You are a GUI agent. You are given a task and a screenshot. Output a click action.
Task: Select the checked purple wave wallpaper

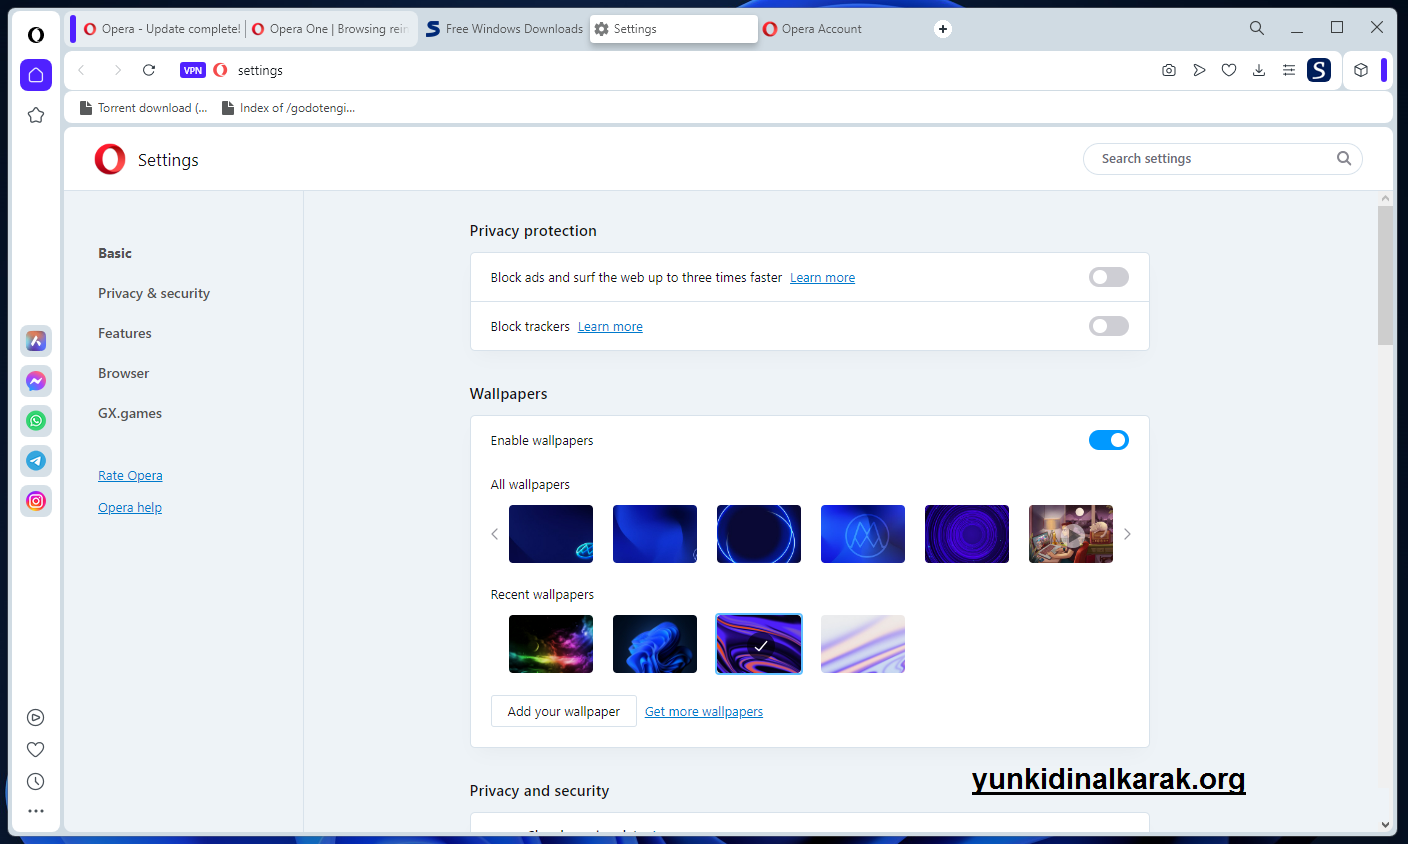759,644
